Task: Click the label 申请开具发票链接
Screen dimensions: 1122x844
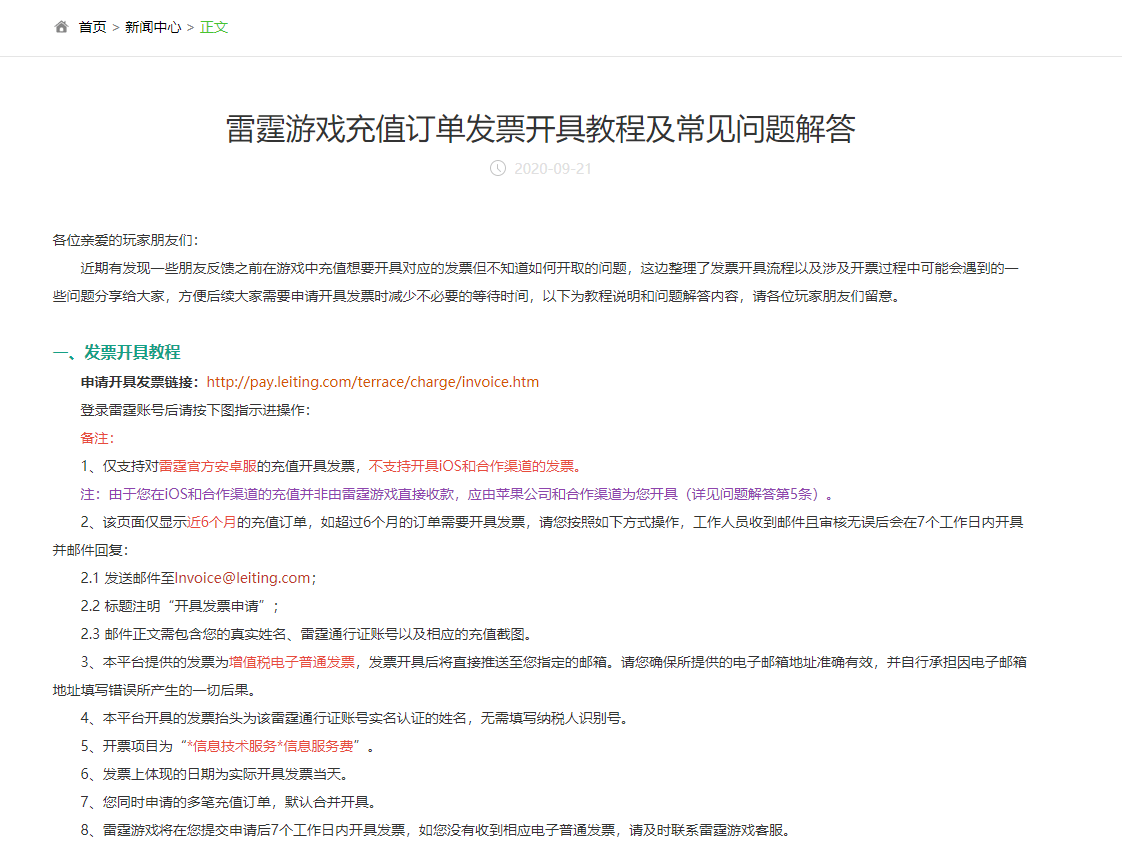Action: pos(140,382)
